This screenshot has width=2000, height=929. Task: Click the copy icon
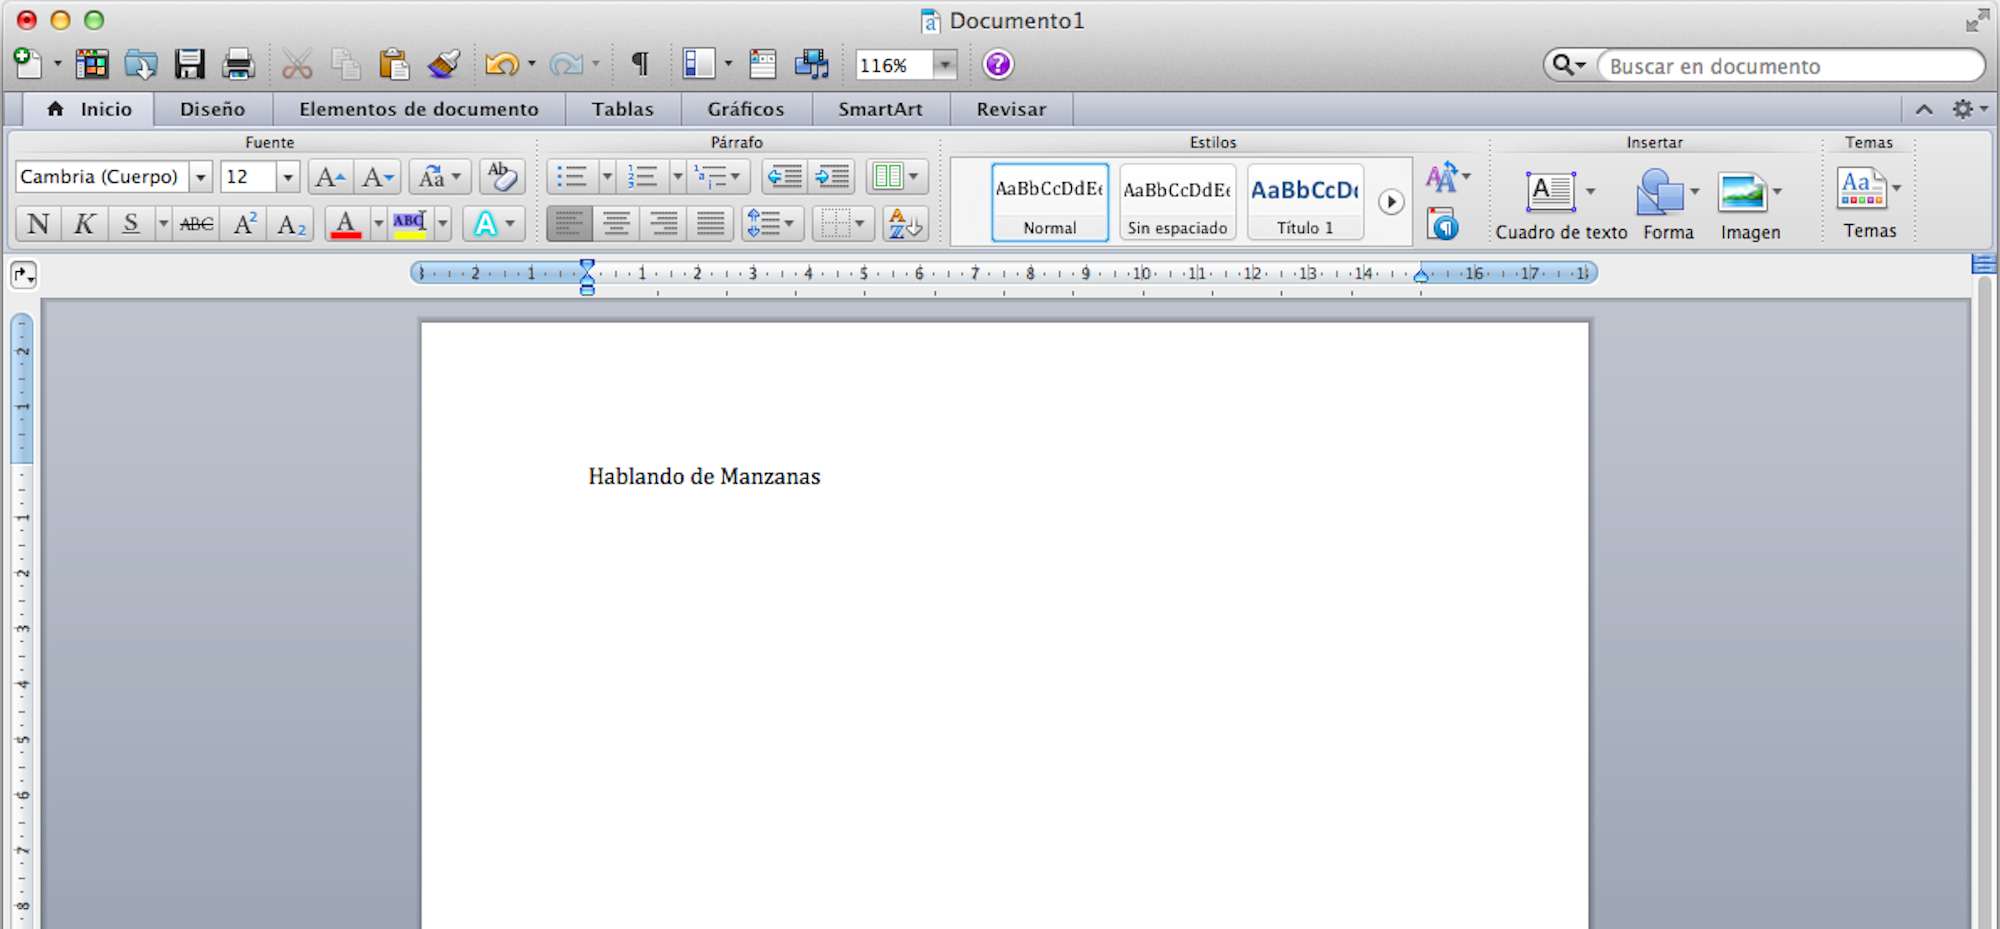pyautogui.click(x=345, y=64)
